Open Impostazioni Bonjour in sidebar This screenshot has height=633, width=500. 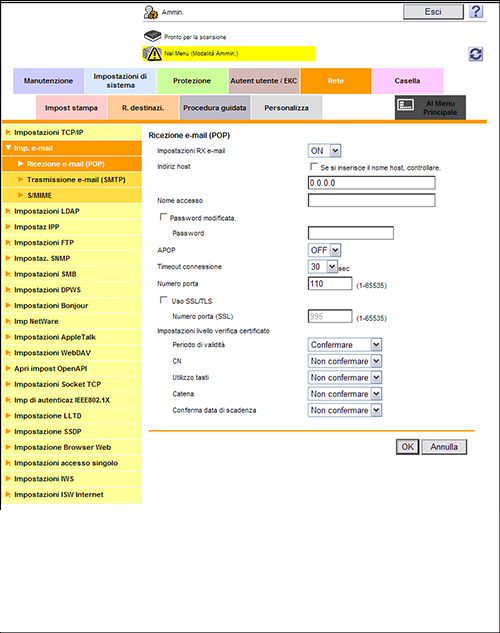pos(72,306)
